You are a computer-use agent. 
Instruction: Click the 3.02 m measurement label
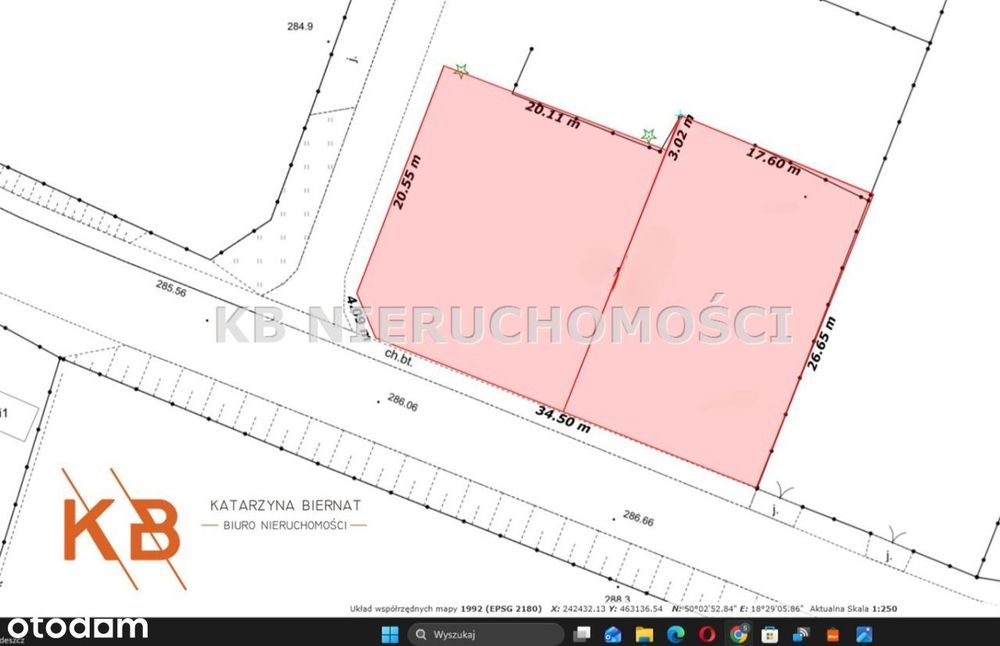(680, 137)
